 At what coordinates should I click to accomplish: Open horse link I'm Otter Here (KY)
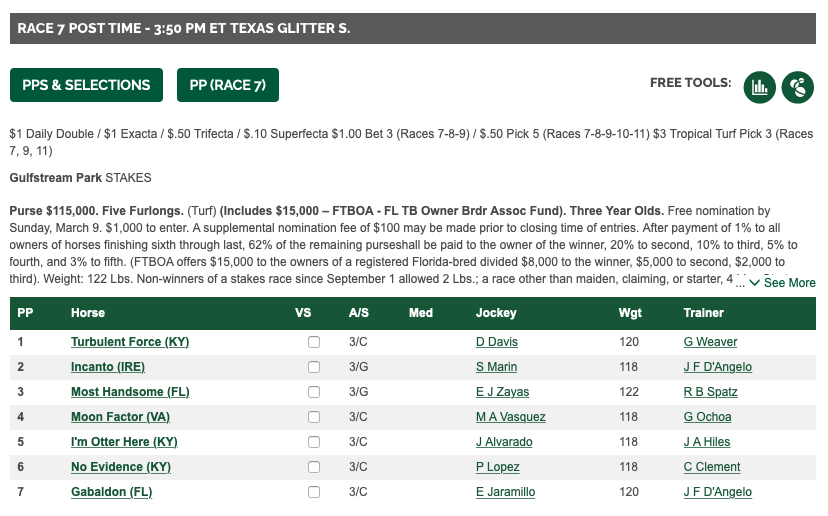click(x=124, y=442)
